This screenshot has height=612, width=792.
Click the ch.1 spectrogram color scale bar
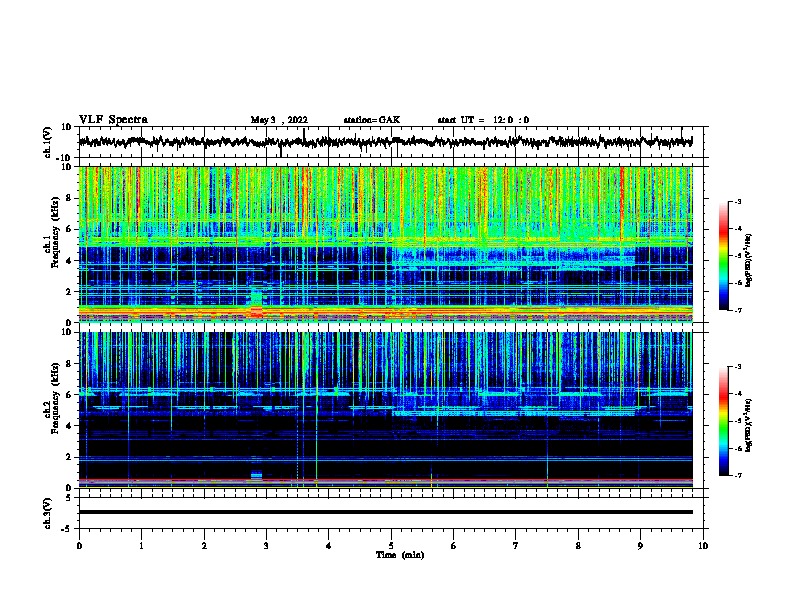723,256
